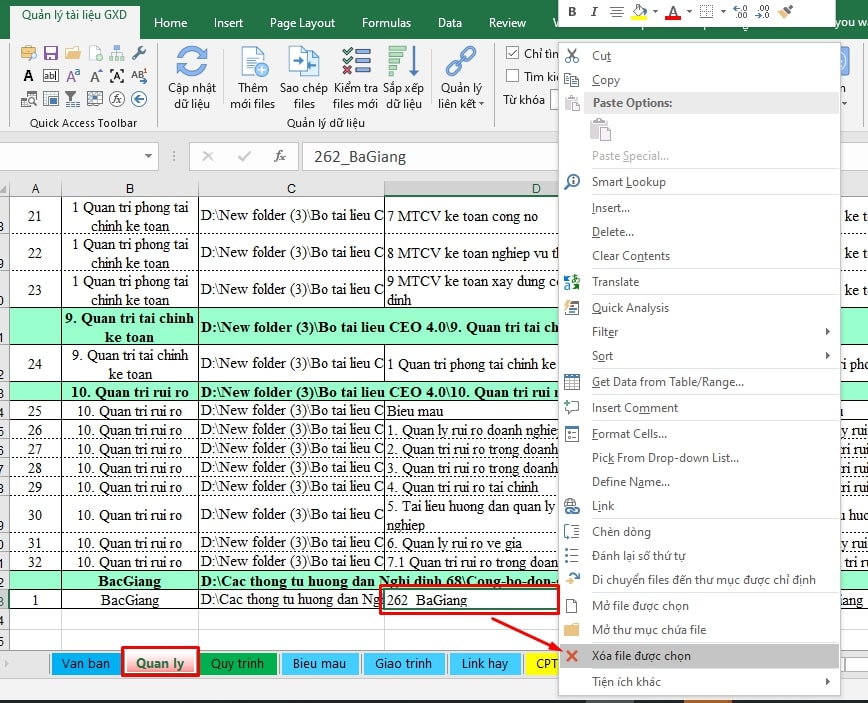This screenshot has width=868, height=703.
Task: Click the red font color button
Action: [672, 12]
